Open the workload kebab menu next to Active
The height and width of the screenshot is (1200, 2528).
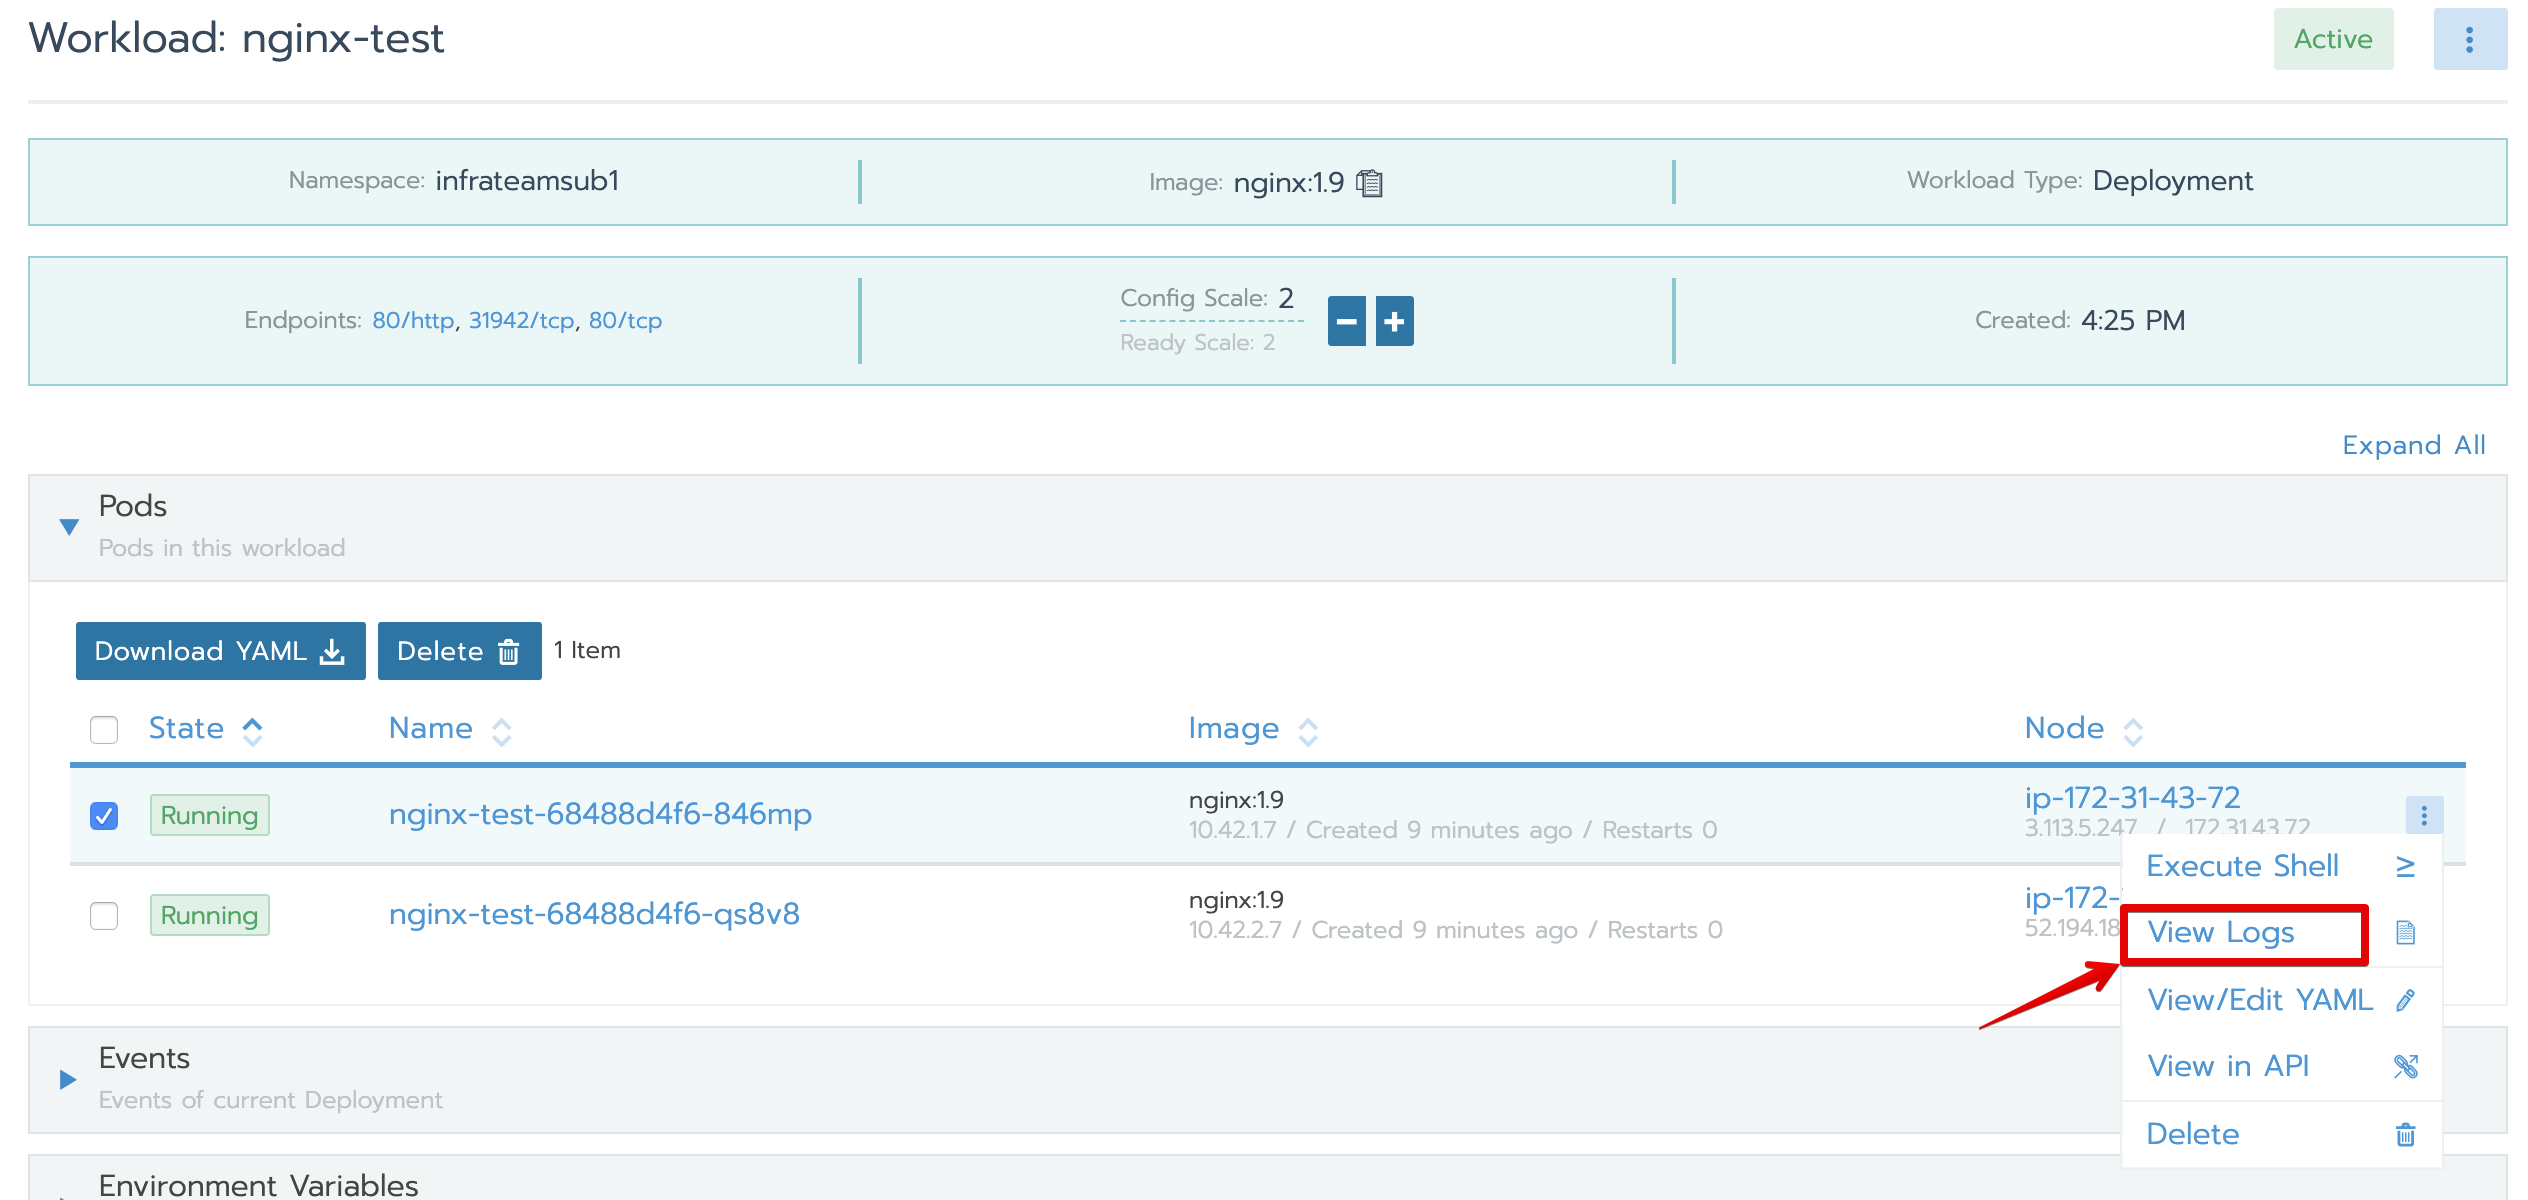(2469, 40)
